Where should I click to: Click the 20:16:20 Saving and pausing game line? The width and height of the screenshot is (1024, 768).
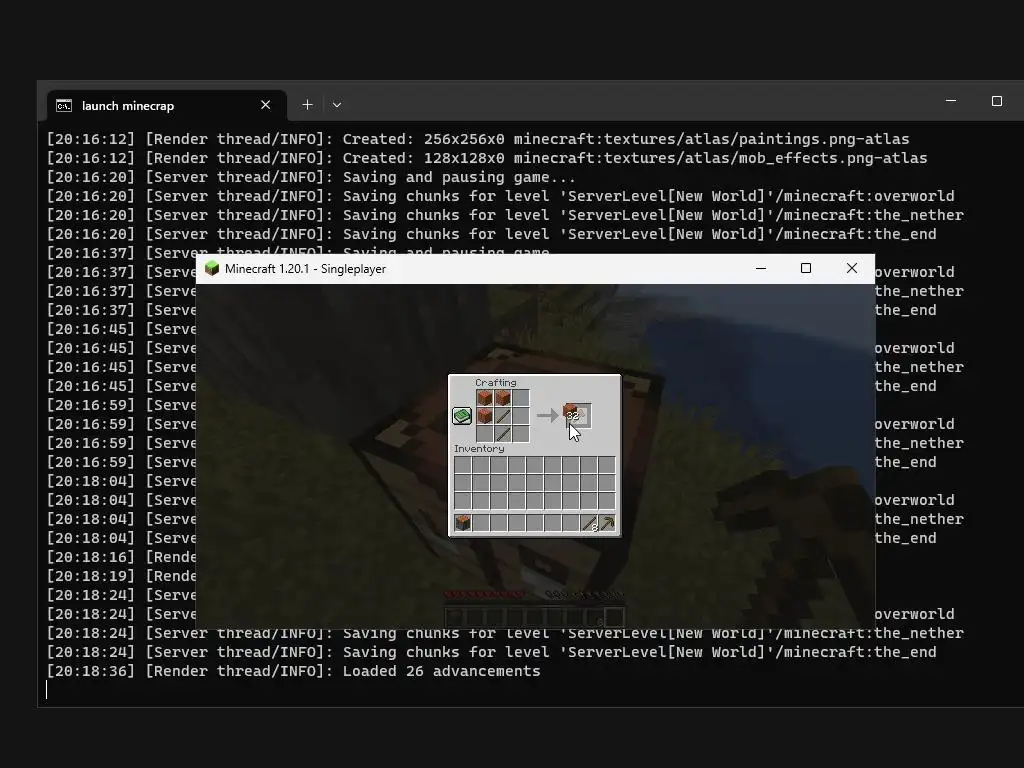(311, 177)
